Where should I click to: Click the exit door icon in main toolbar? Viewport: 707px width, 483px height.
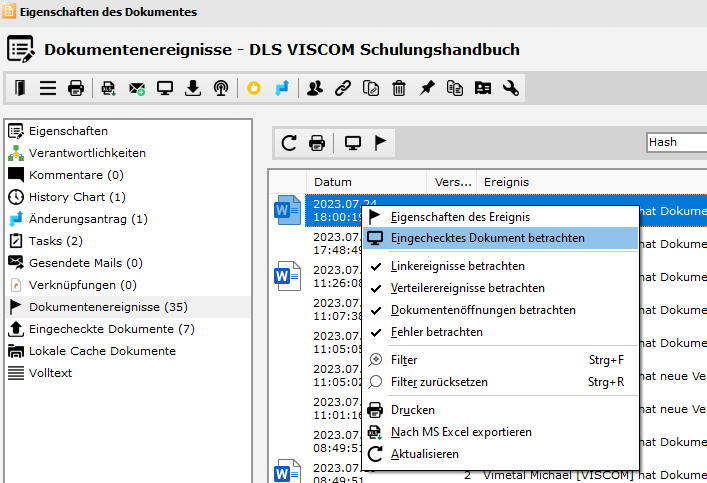coord(20,87)
